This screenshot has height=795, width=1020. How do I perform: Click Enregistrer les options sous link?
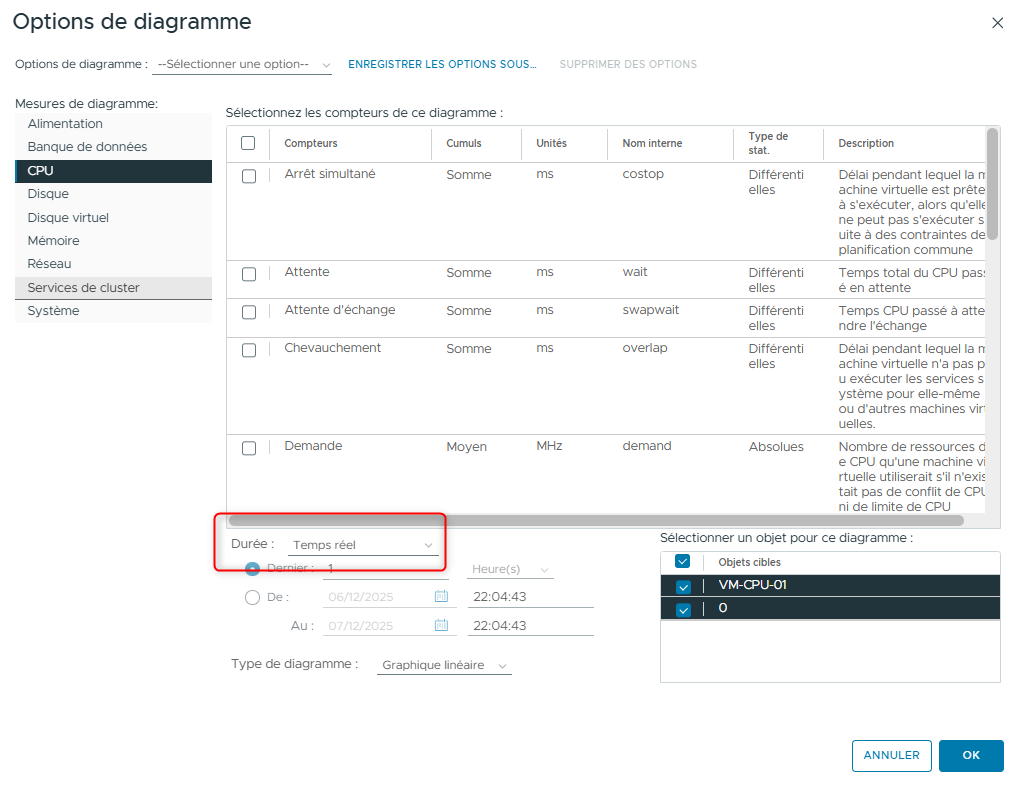[x=442, y=64]
